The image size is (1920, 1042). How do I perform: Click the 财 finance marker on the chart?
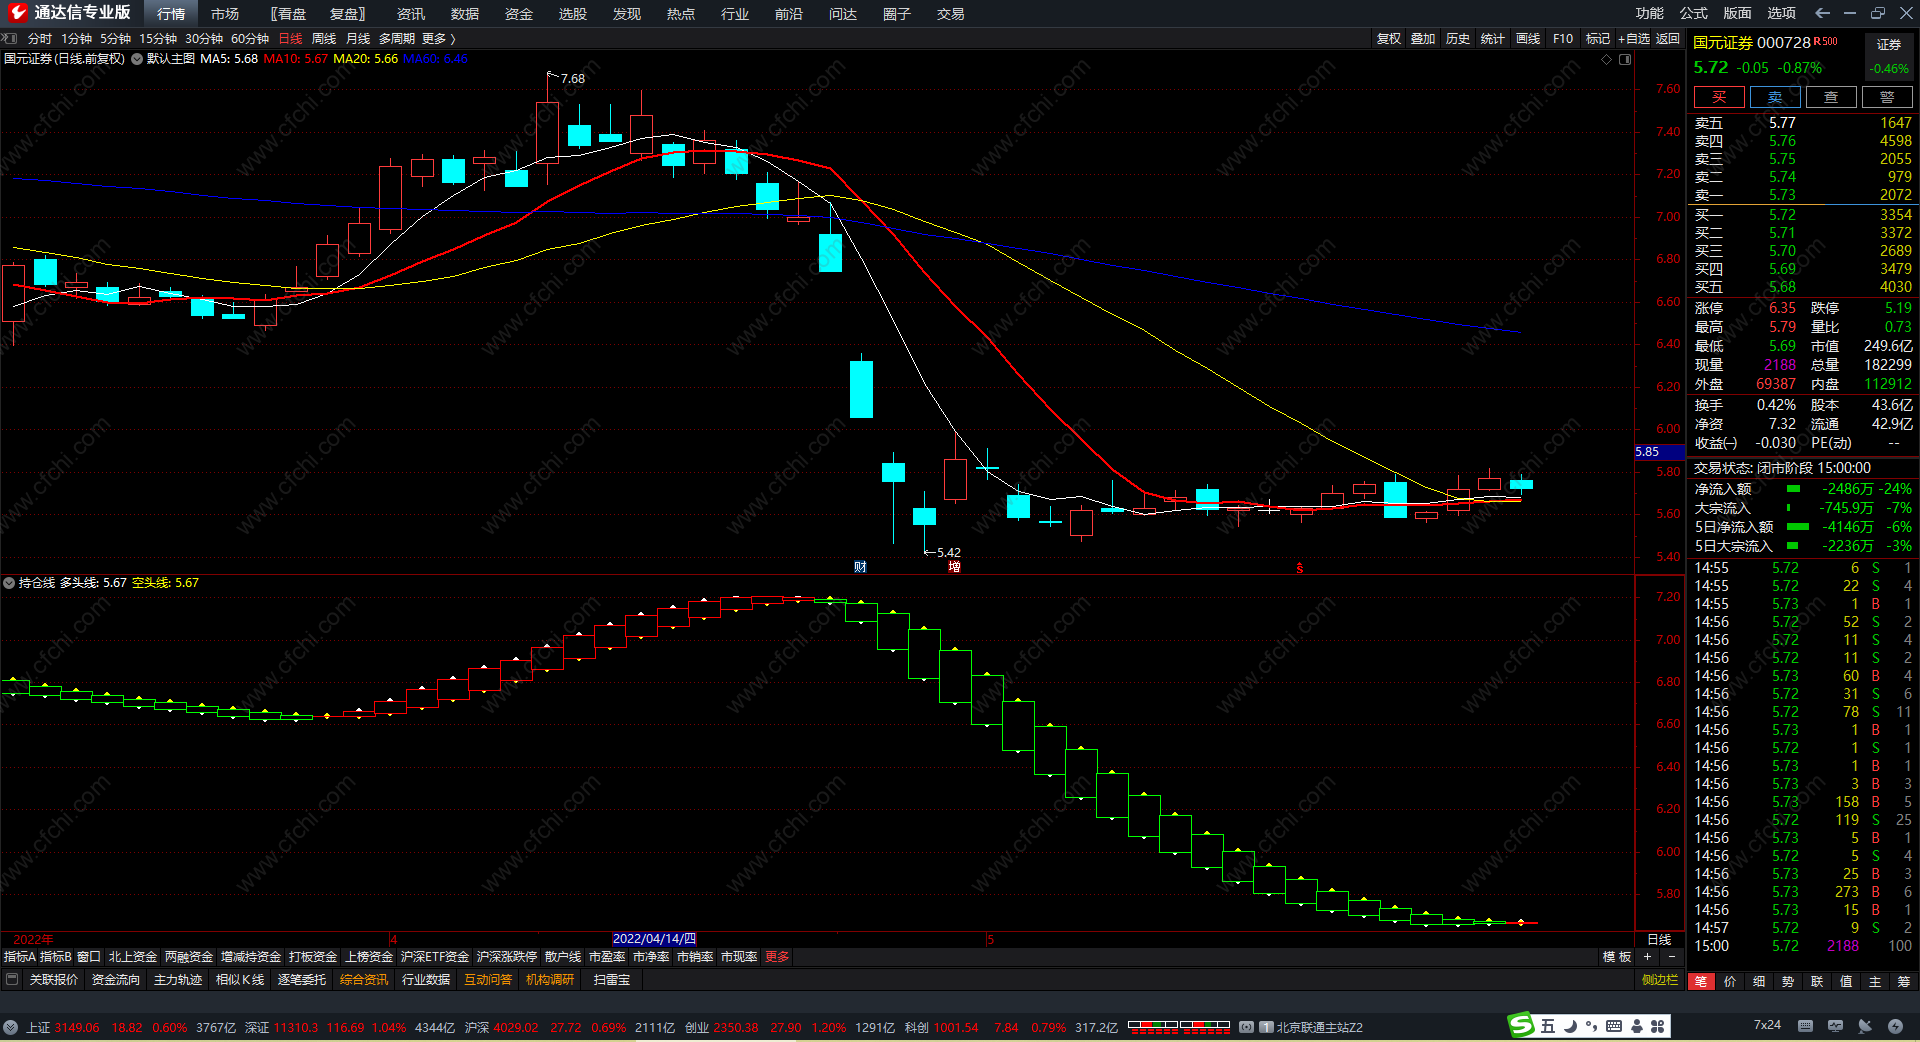(x=860, y=567)
